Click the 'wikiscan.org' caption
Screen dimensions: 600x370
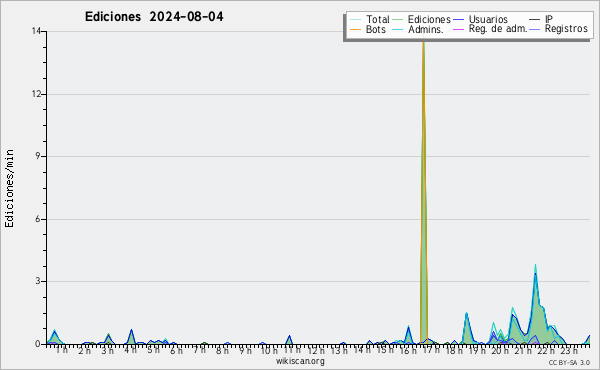pyautogui.click(x=300, y=361)
